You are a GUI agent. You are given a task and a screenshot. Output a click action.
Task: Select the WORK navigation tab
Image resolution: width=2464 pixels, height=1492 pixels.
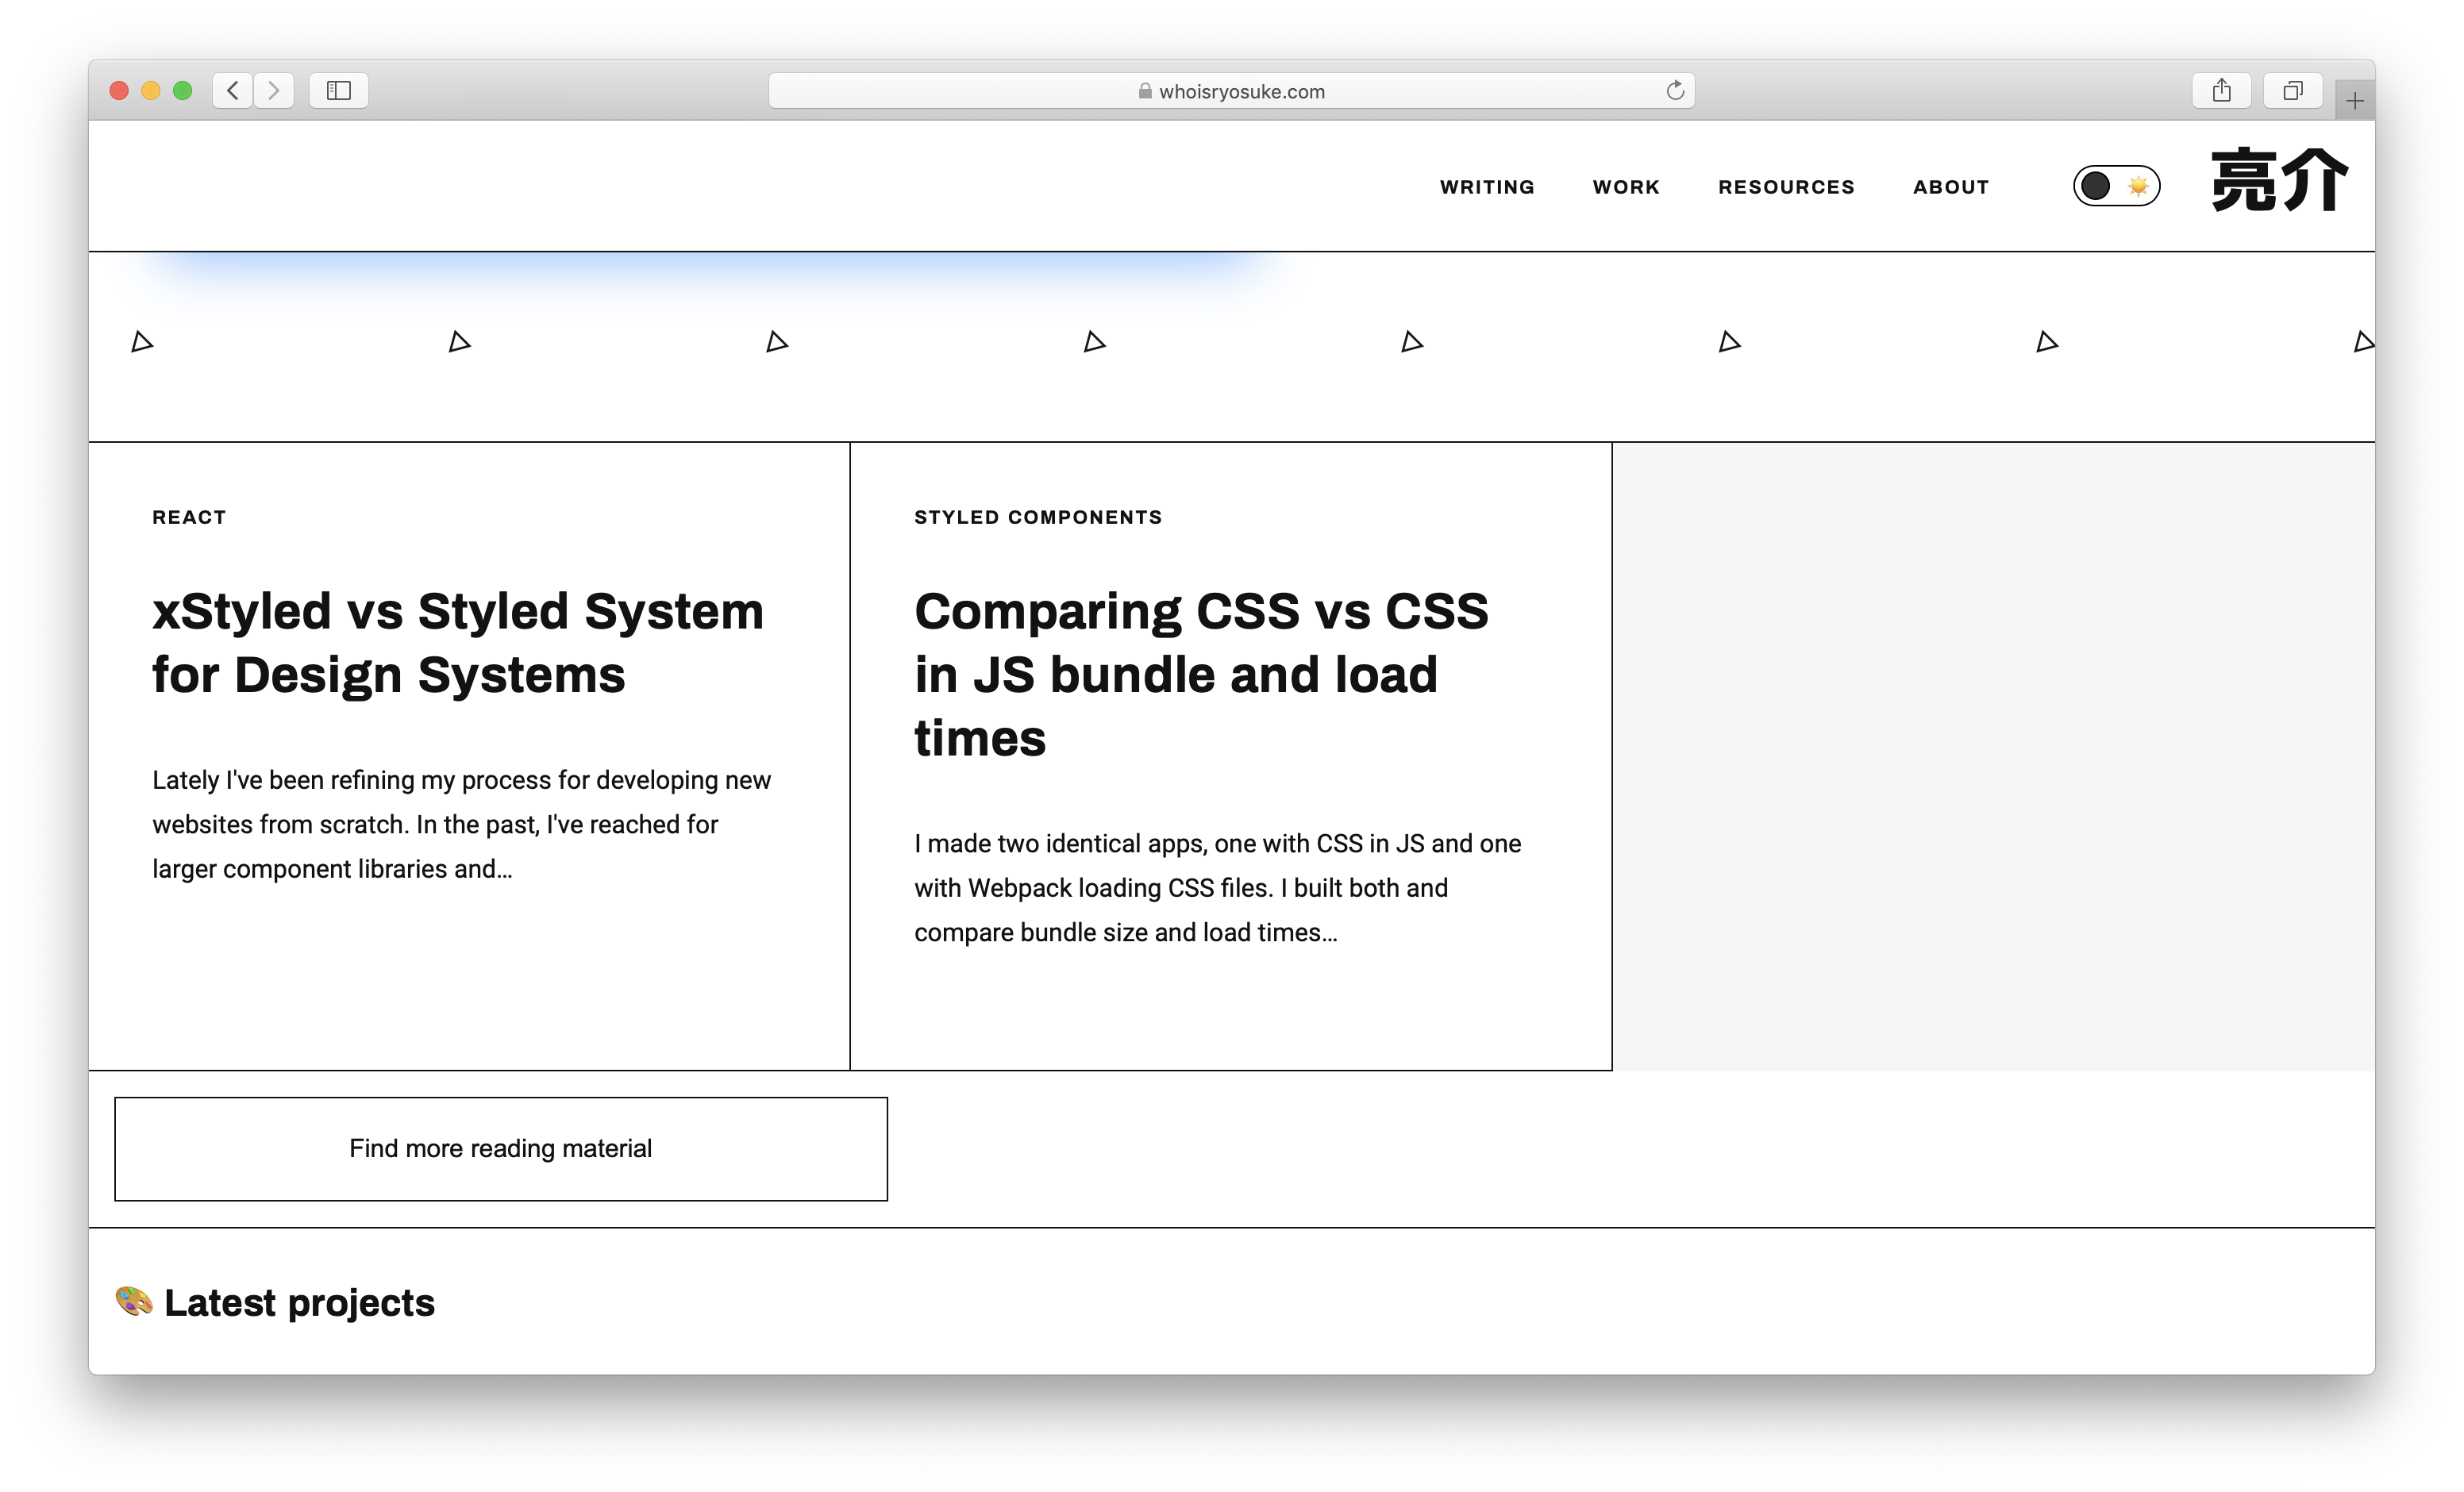(1625, 186)
